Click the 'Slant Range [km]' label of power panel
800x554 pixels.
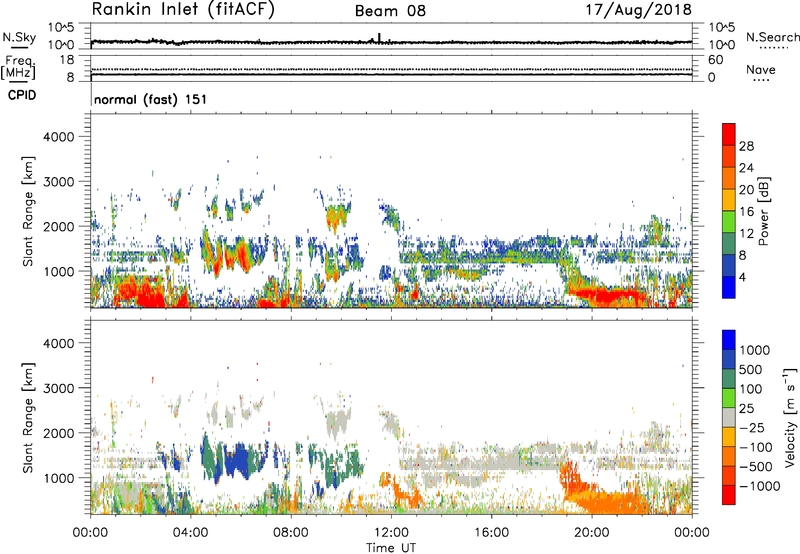28,211
